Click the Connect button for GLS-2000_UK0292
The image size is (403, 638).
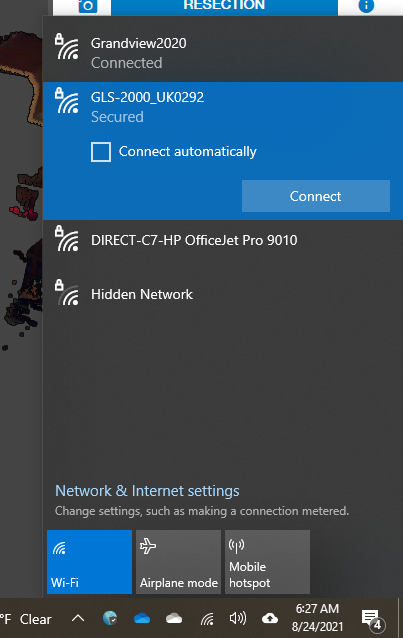[x=315, y=196]
